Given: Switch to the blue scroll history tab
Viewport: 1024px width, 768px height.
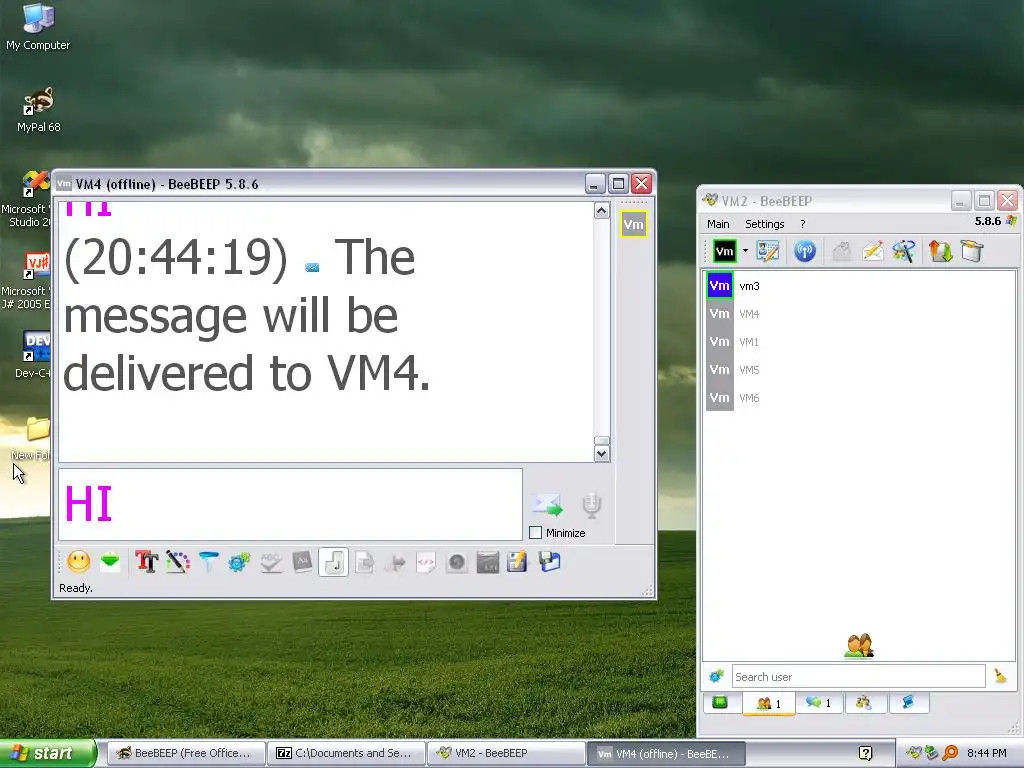Looking at the screenshot, I should [x=908, y=703].
